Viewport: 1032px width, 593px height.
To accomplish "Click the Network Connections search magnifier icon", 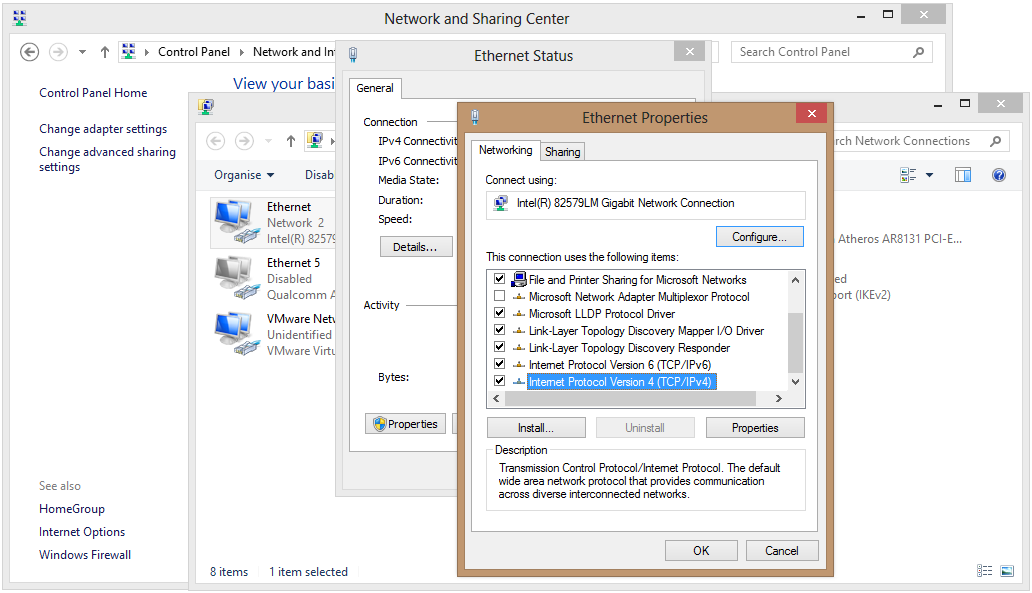I will pos(996,141).
